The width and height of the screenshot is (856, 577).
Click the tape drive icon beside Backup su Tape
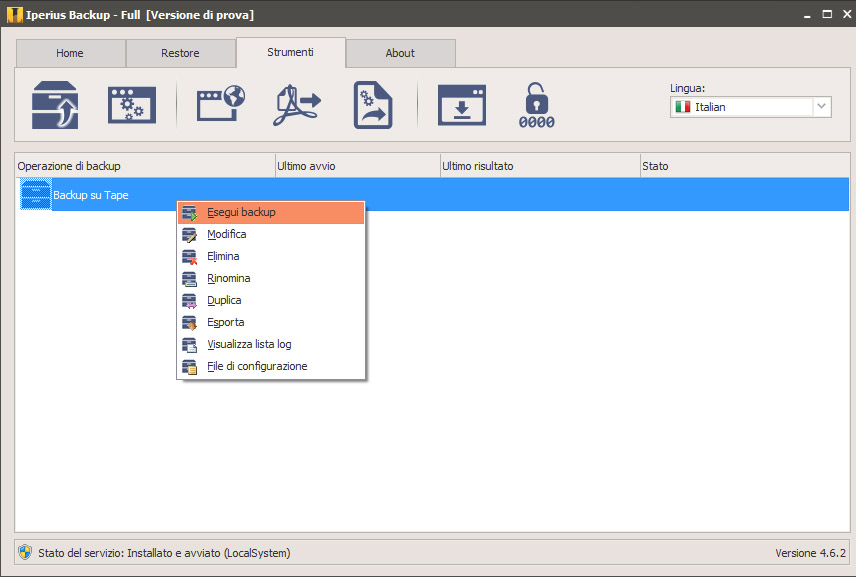point(35,195)
